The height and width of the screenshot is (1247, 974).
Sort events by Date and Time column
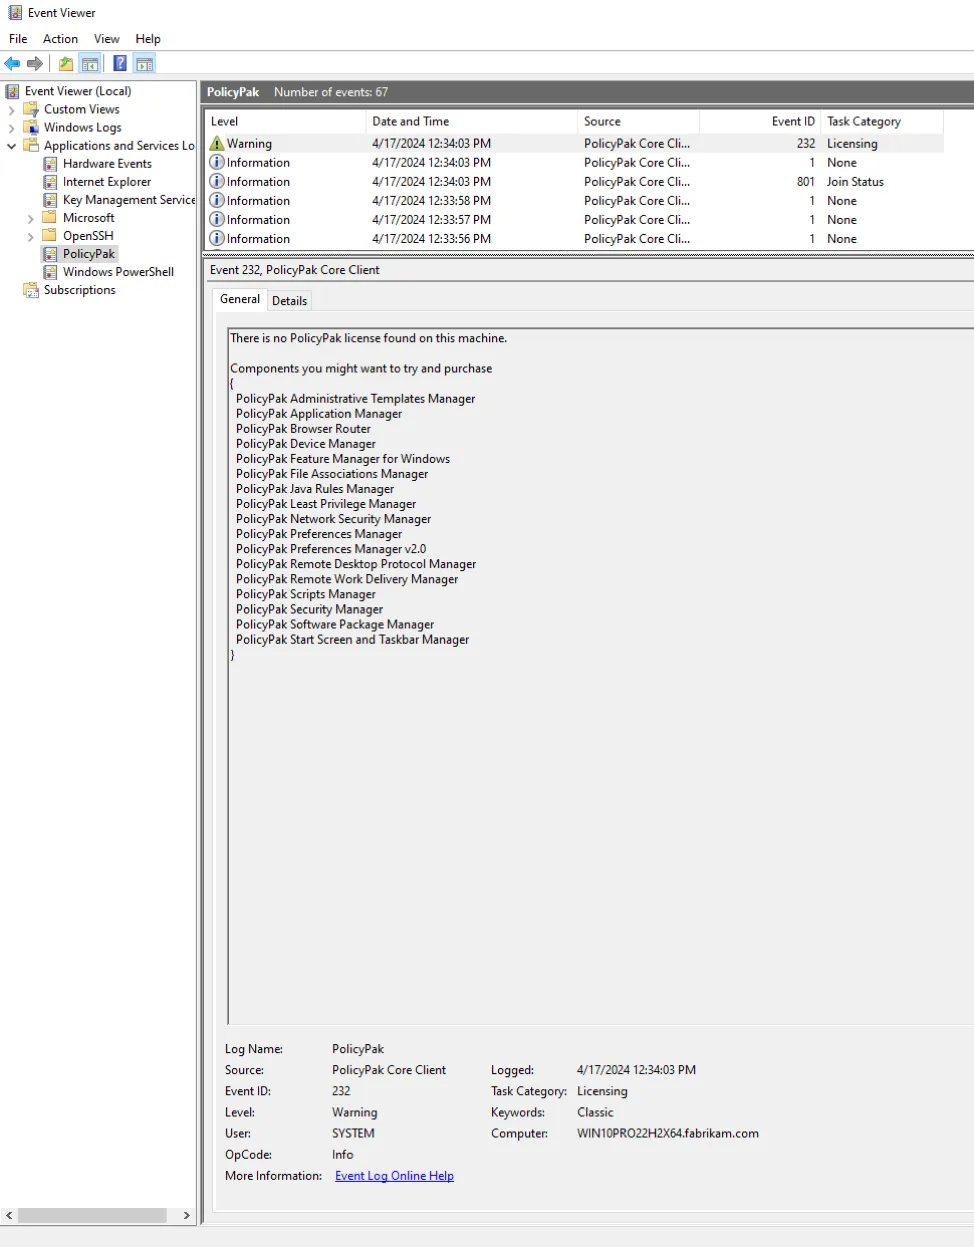pyautogui.click(x=410, y=122)
